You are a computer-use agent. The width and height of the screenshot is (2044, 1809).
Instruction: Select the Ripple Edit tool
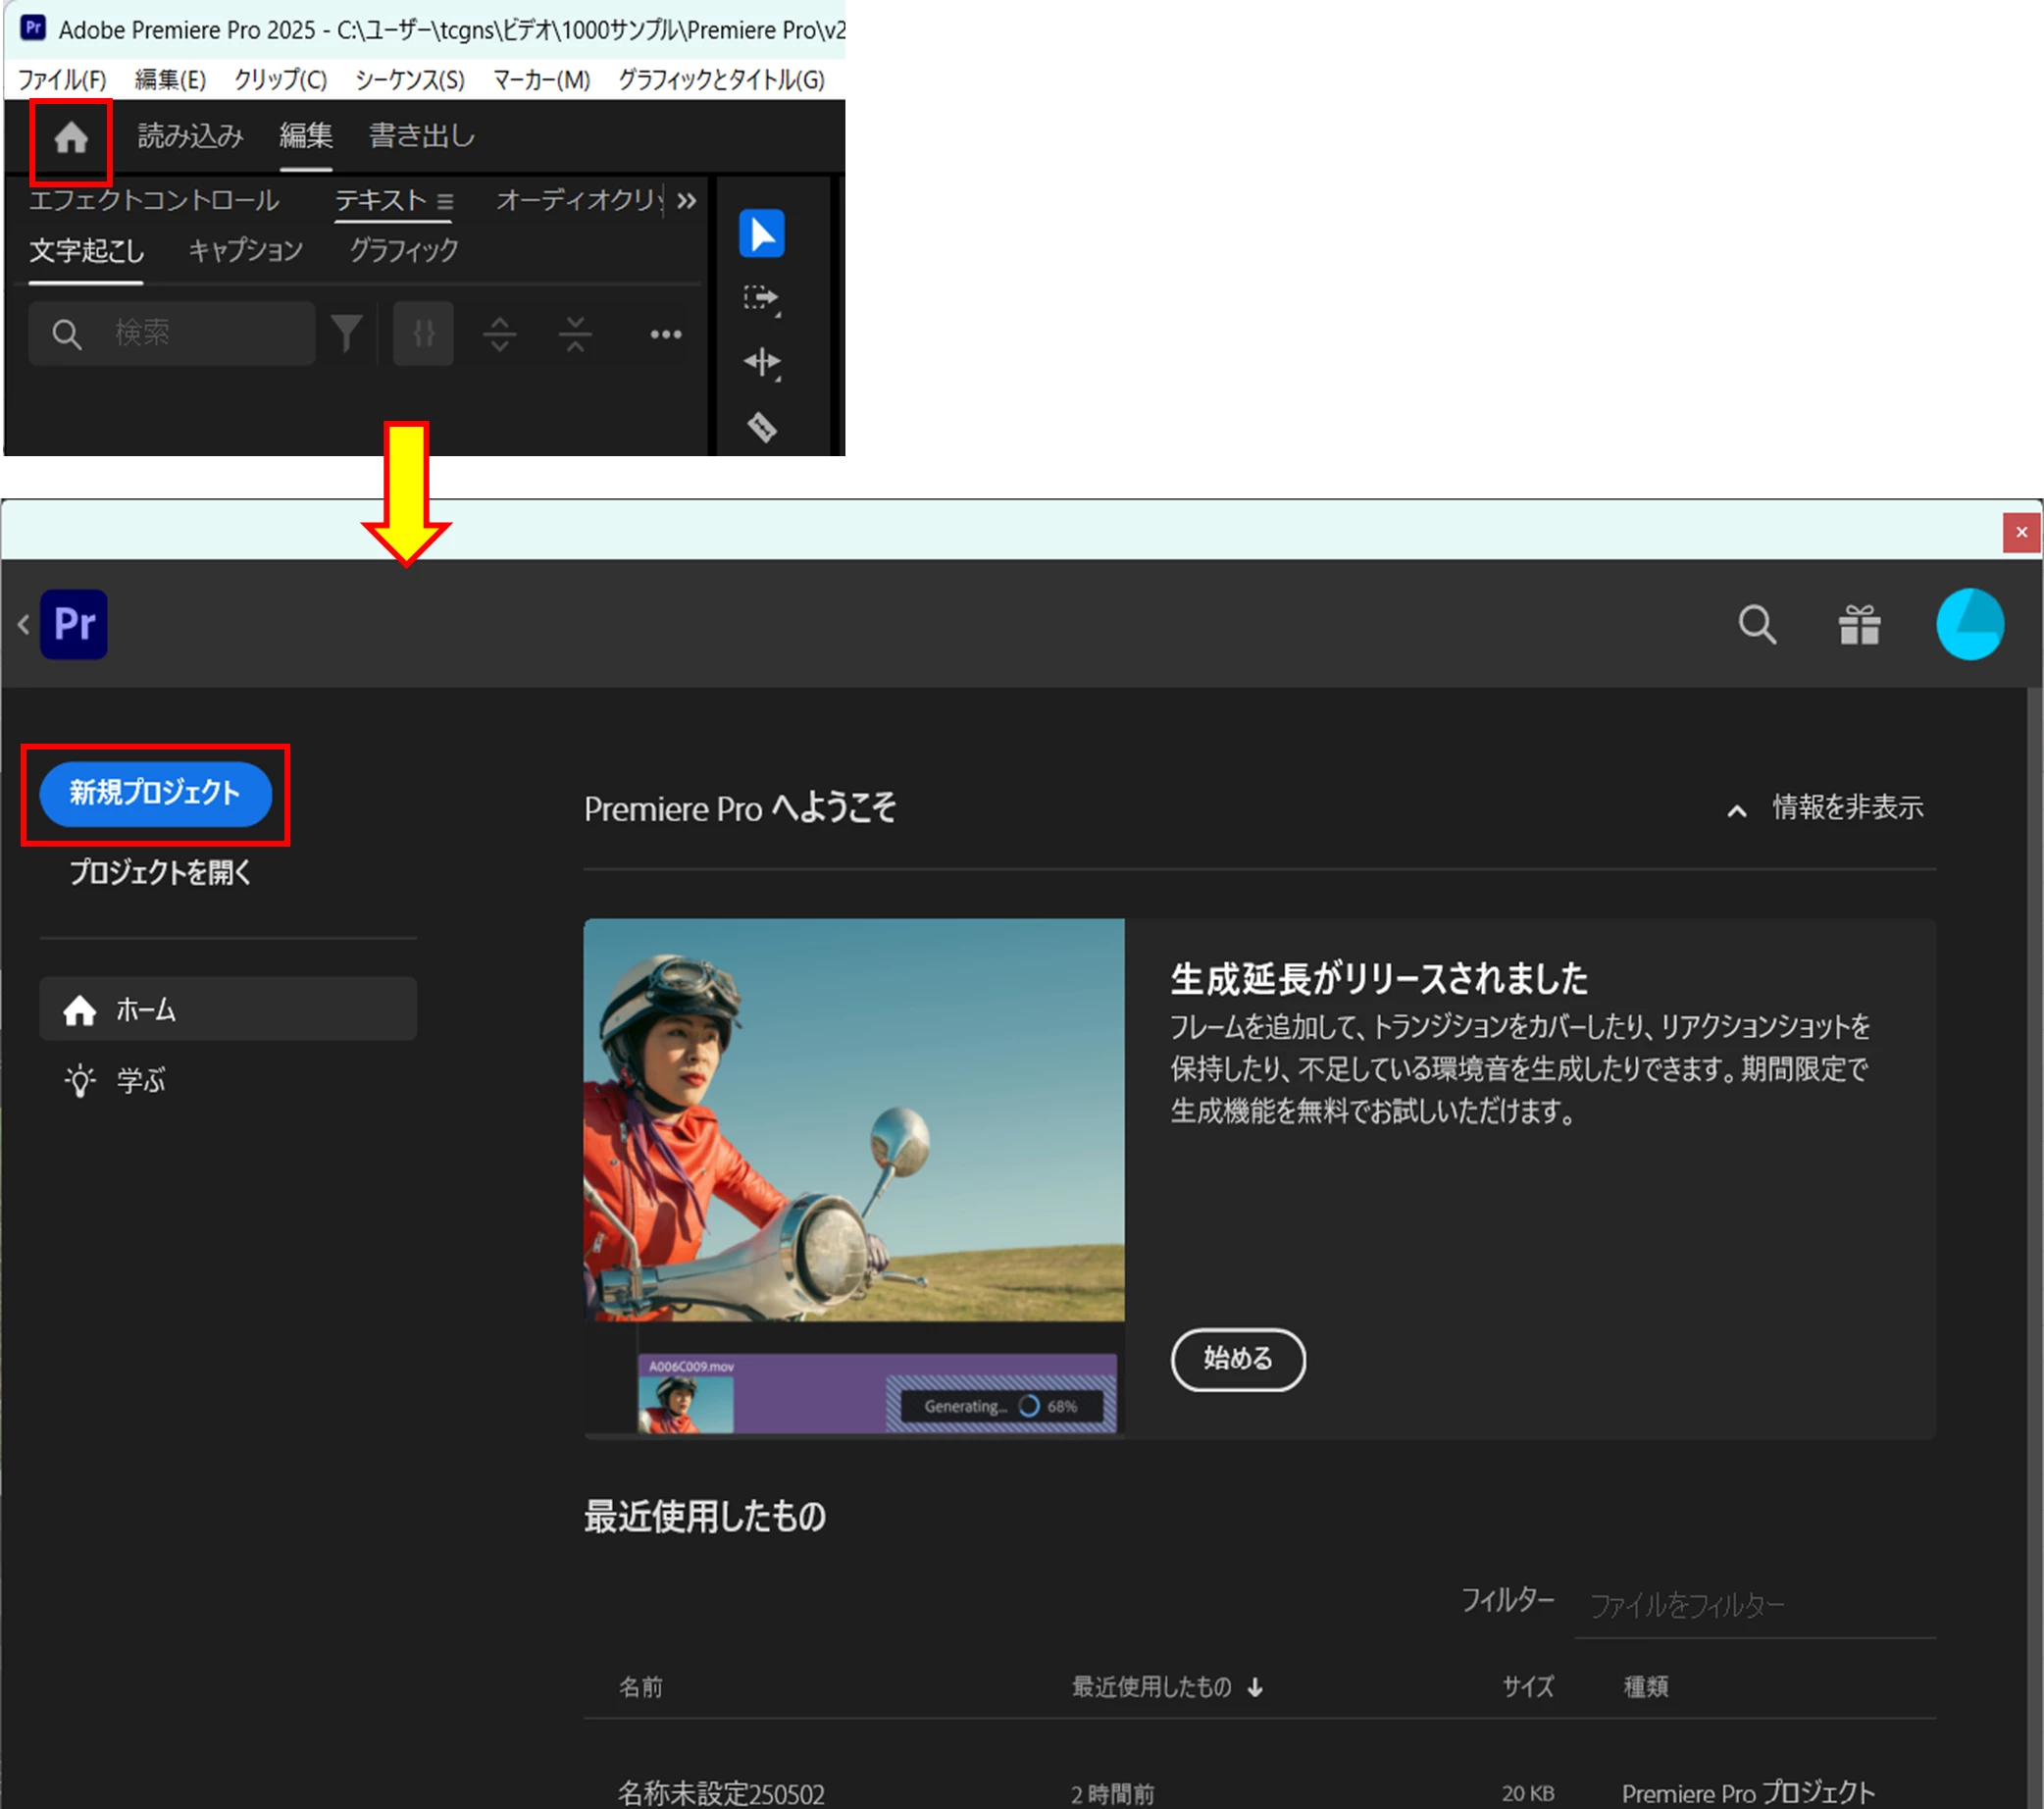point(761,362)
